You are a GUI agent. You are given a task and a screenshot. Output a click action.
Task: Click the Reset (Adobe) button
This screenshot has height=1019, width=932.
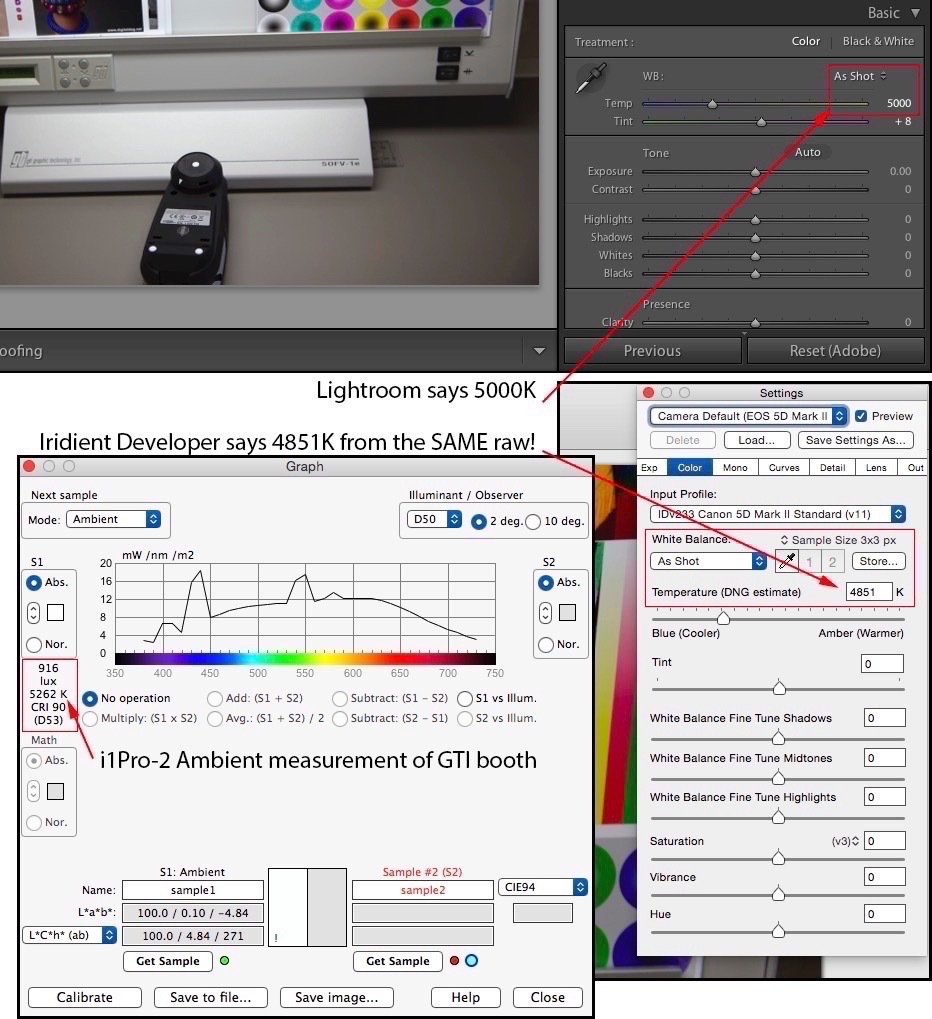point(836,350)
